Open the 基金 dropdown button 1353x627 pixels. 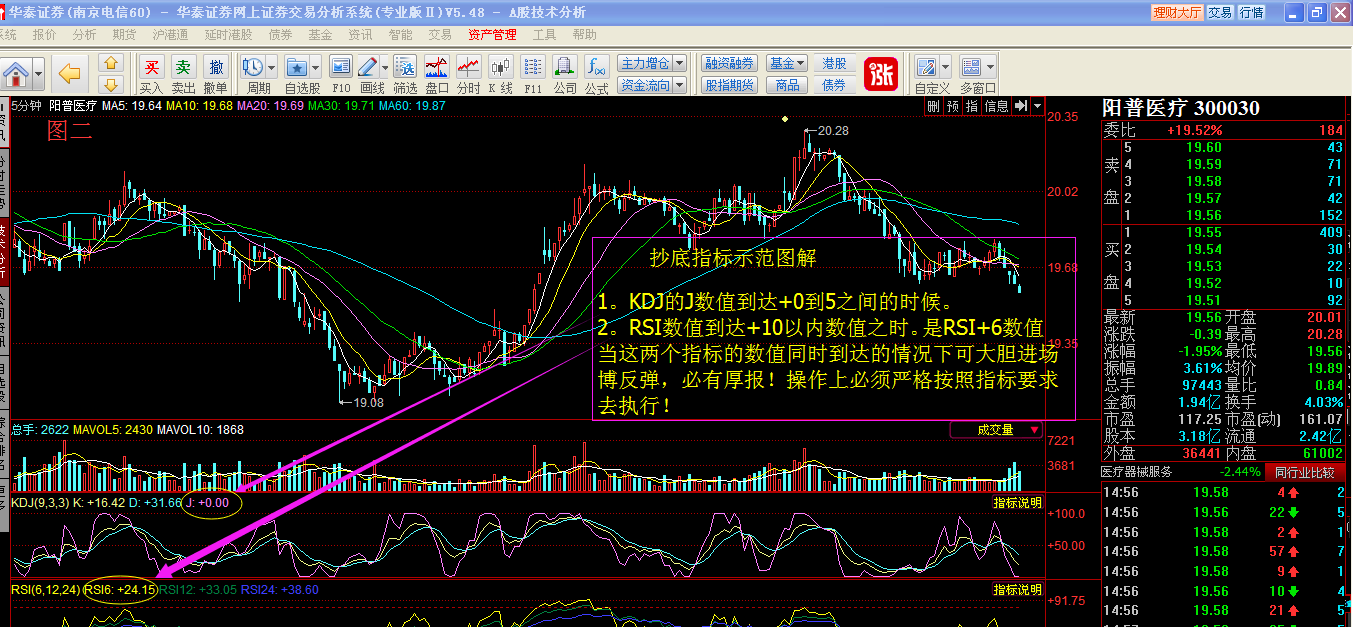pyautogui.click(x=787, y=63)
